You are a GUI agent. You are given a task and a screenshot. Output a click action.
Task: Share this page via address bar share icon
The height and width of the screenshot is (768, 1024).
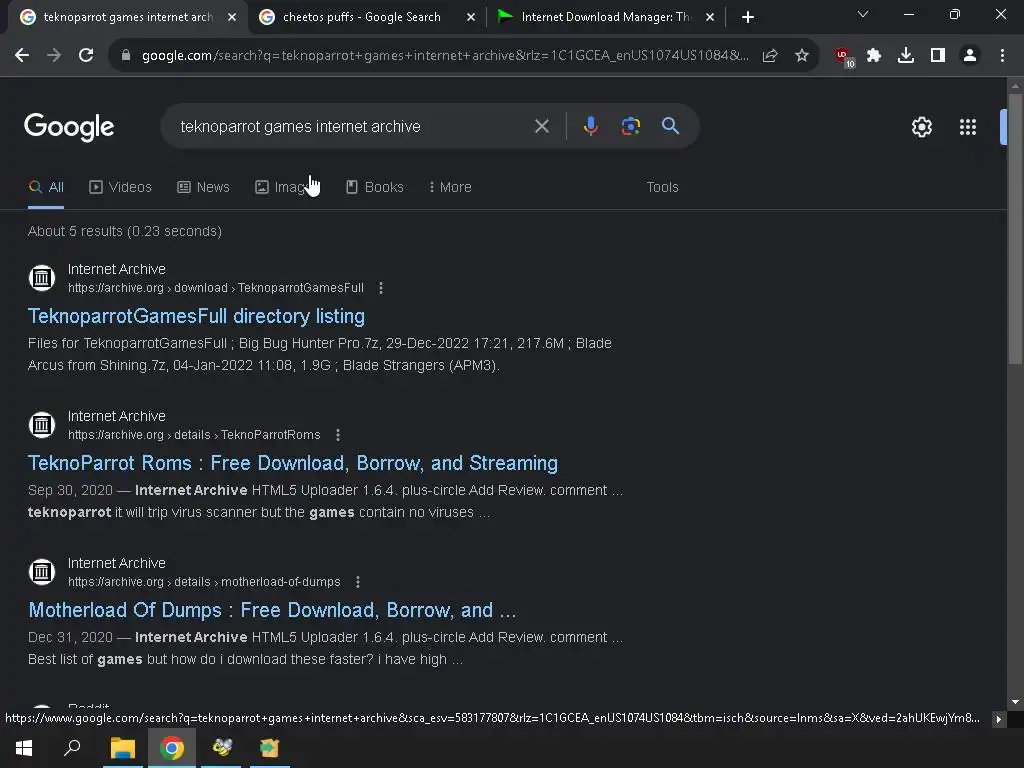[770, 56]
